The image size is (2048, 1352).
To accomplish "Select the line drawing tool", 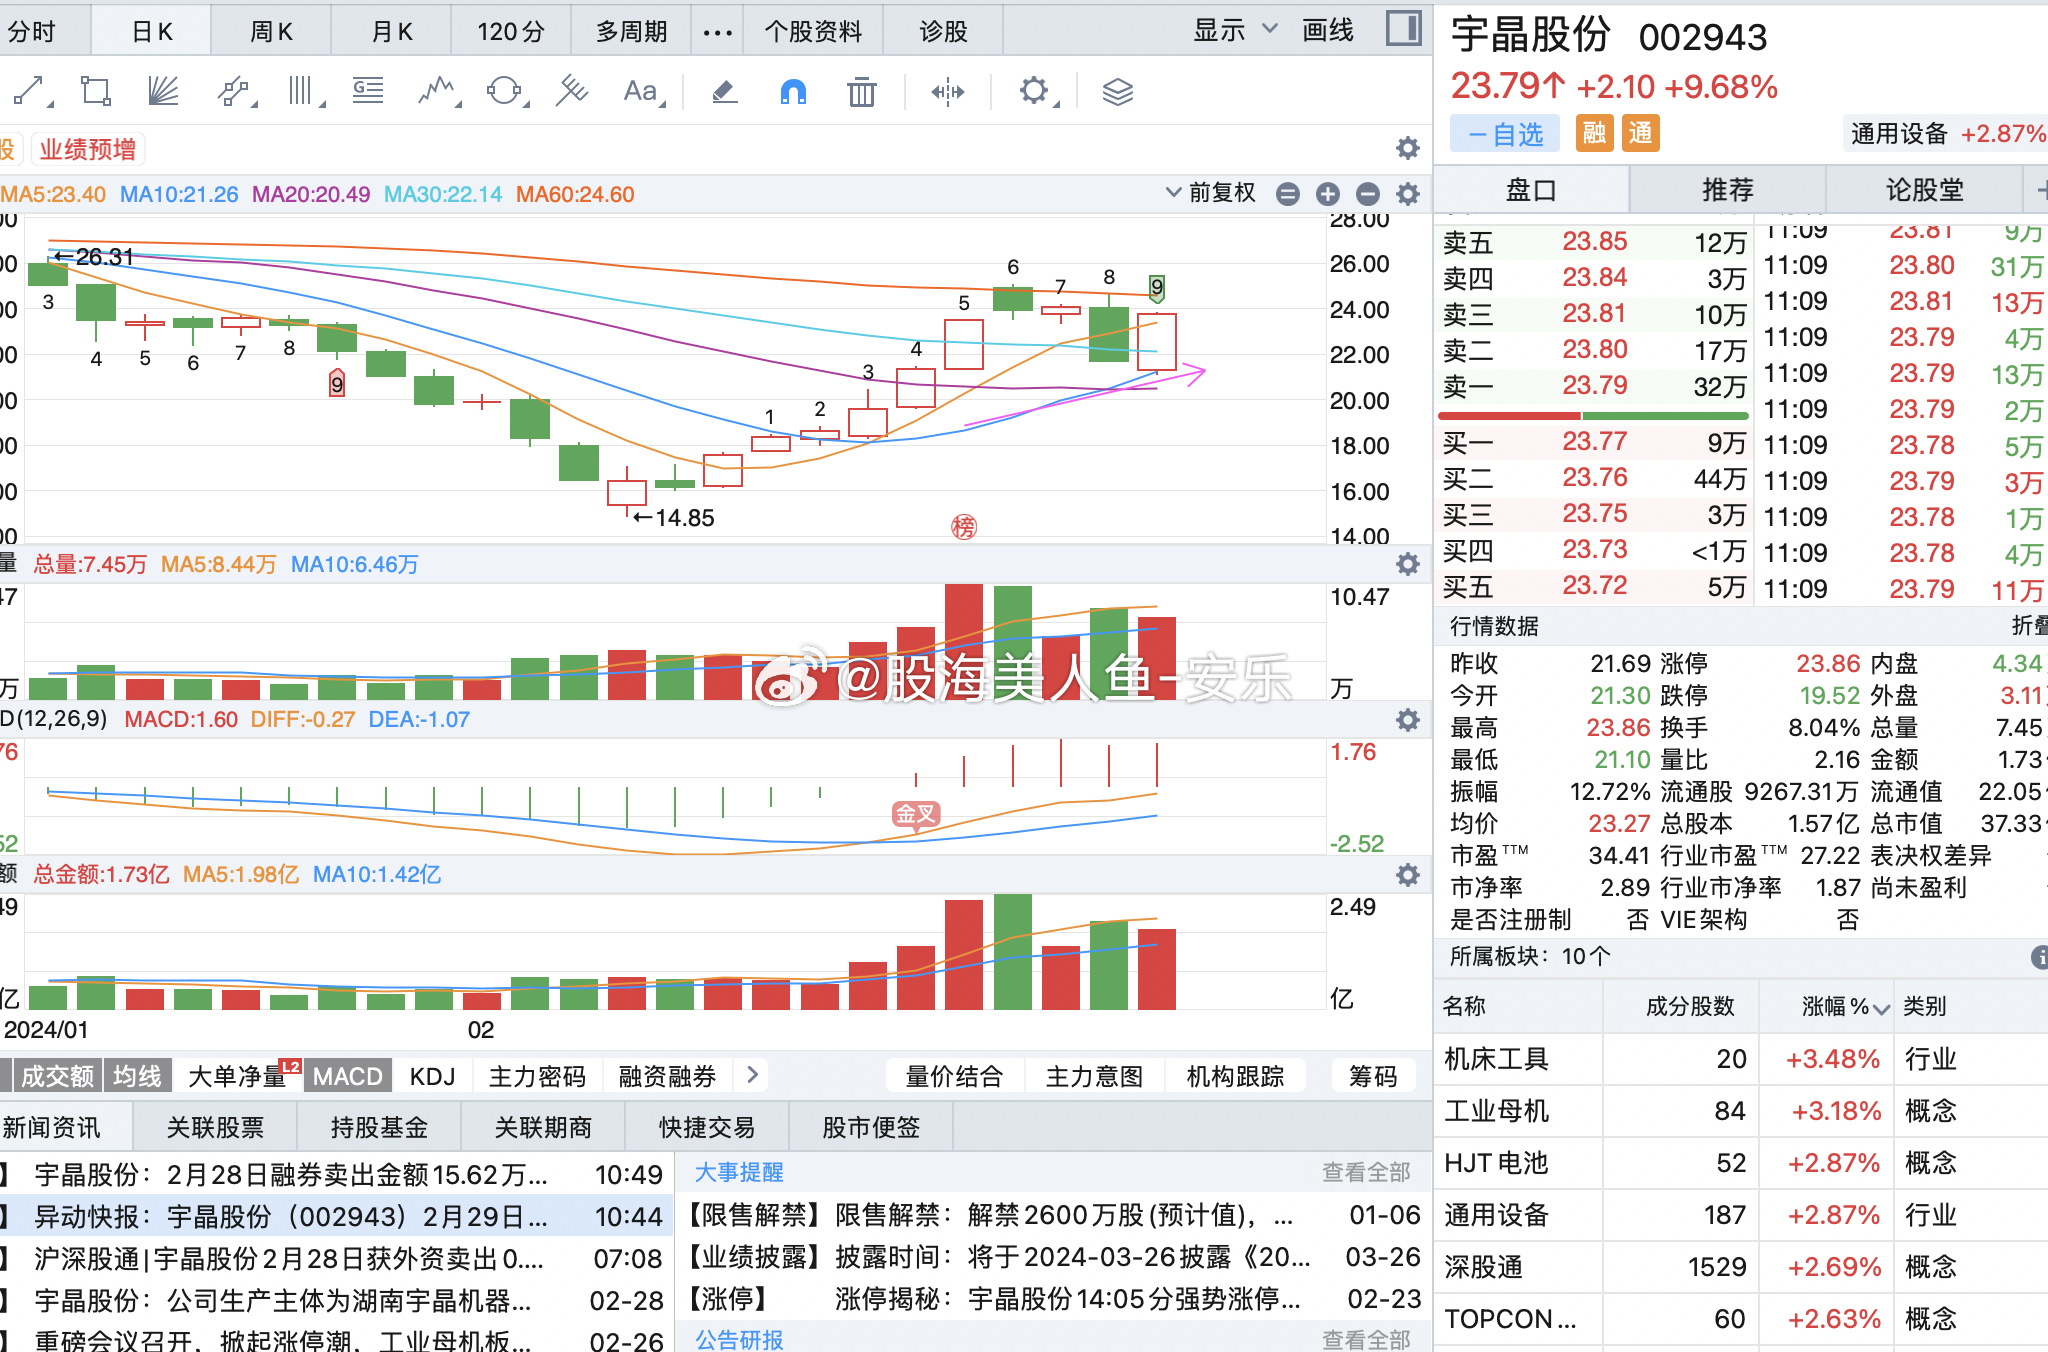I will pyautogui.click(x=30, y=91).
